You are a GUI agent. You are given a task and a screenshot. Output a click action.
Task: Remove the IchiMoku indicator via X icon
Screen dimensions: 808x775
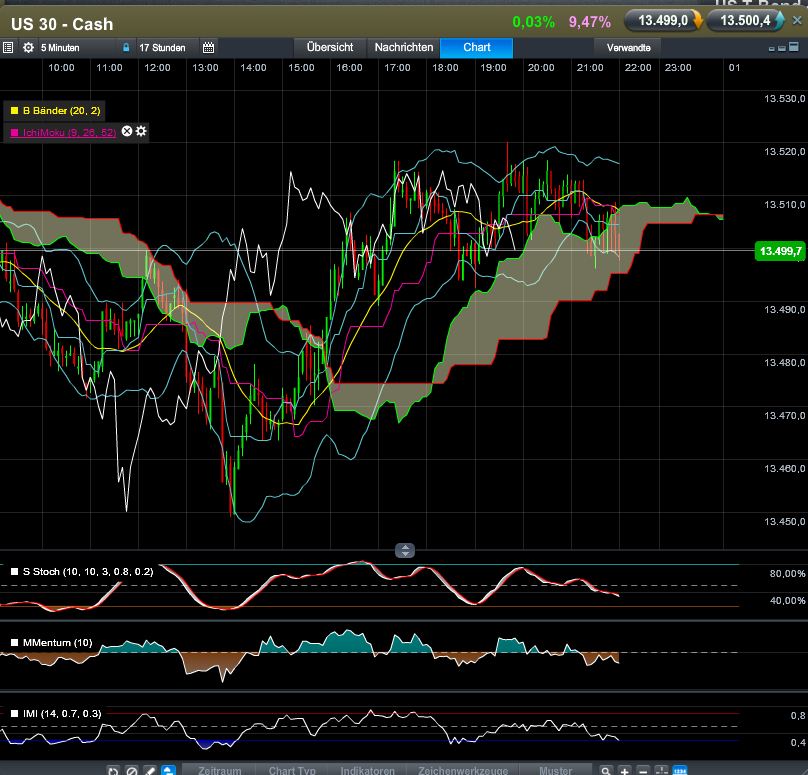(x=127, y=131)
